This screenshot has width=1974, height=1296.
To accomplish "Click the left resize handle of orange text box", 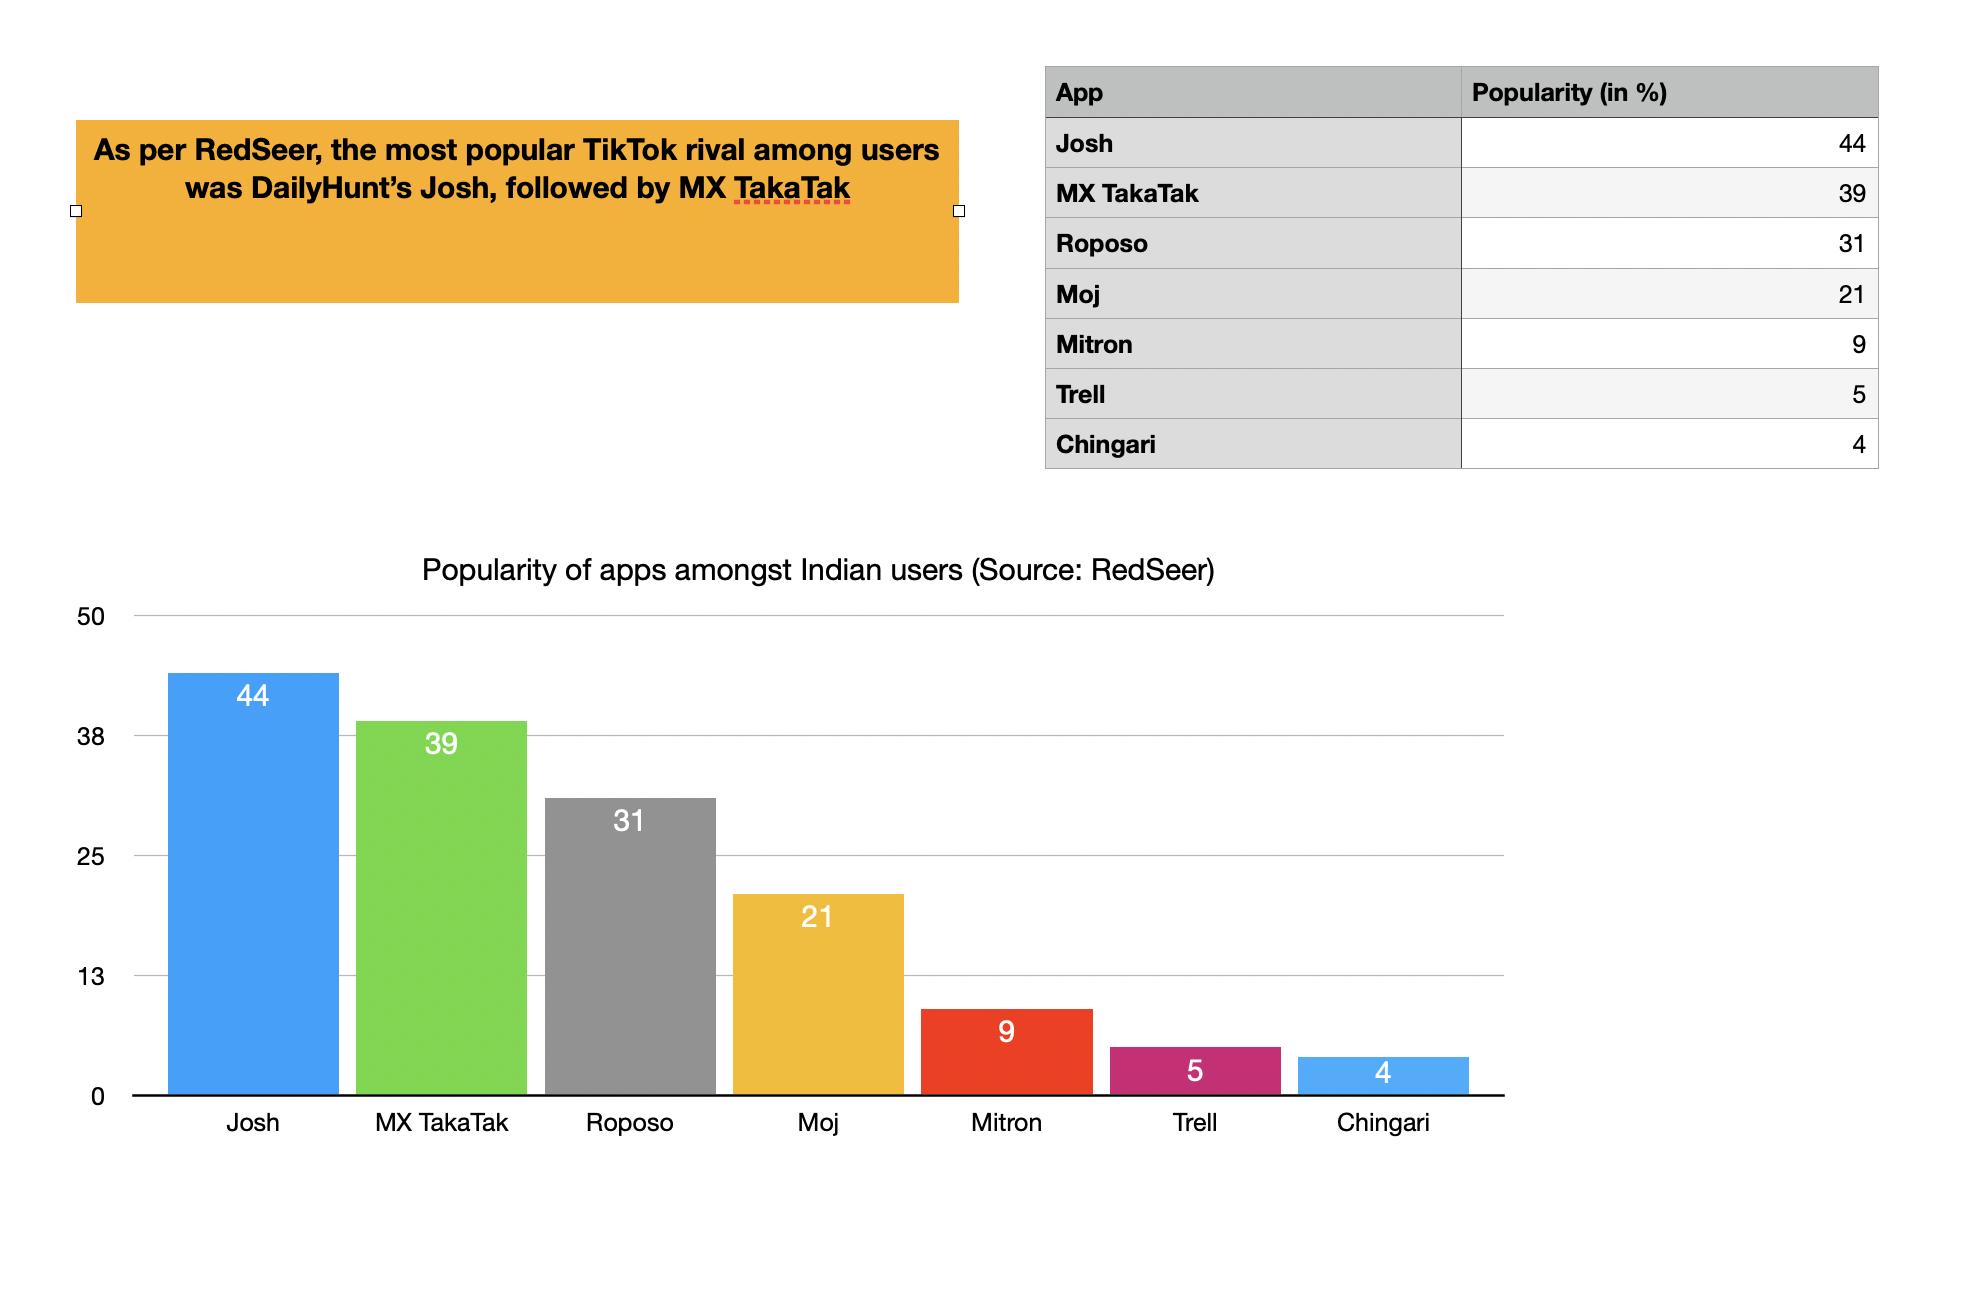I will pos(76,211).
